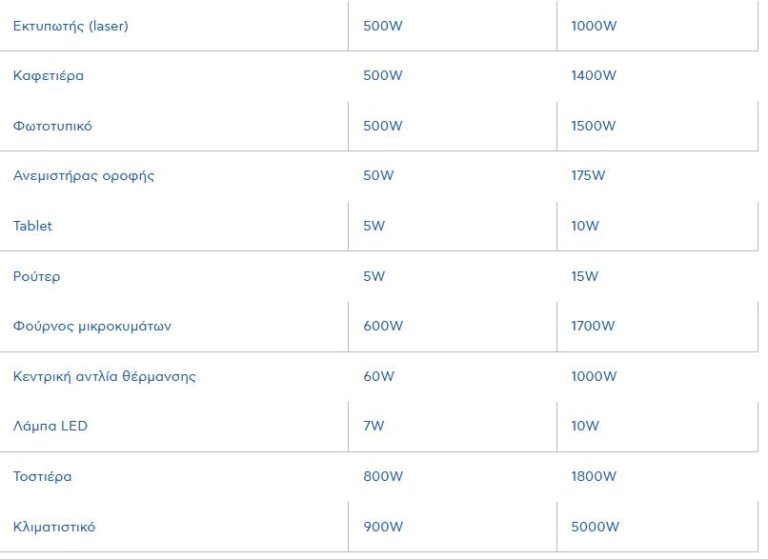Image resolution: width=768 pixels, height=559 pixels.
Task: Select the 1500W value for Φωτοτυπικό
Action: (x=594, y=126)
